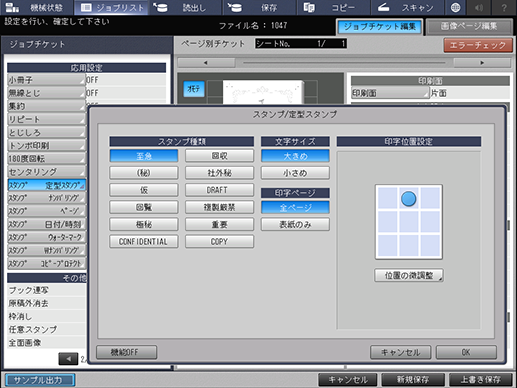This screenshot has width=517, height=388.
Task: Choose 全ページ all pages option
Action: pyautogui.click(x=295, y=207)
